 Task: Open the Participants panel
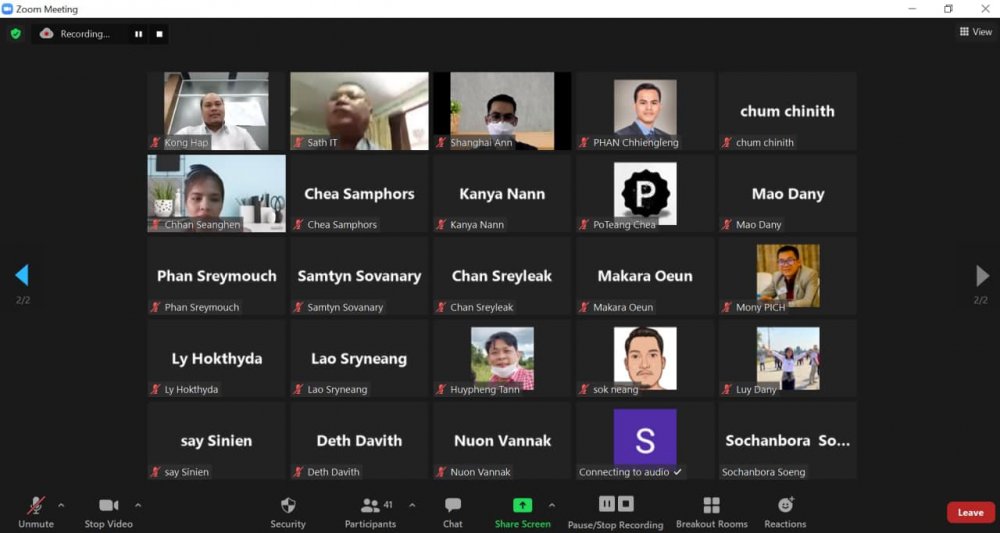[370, 506]
